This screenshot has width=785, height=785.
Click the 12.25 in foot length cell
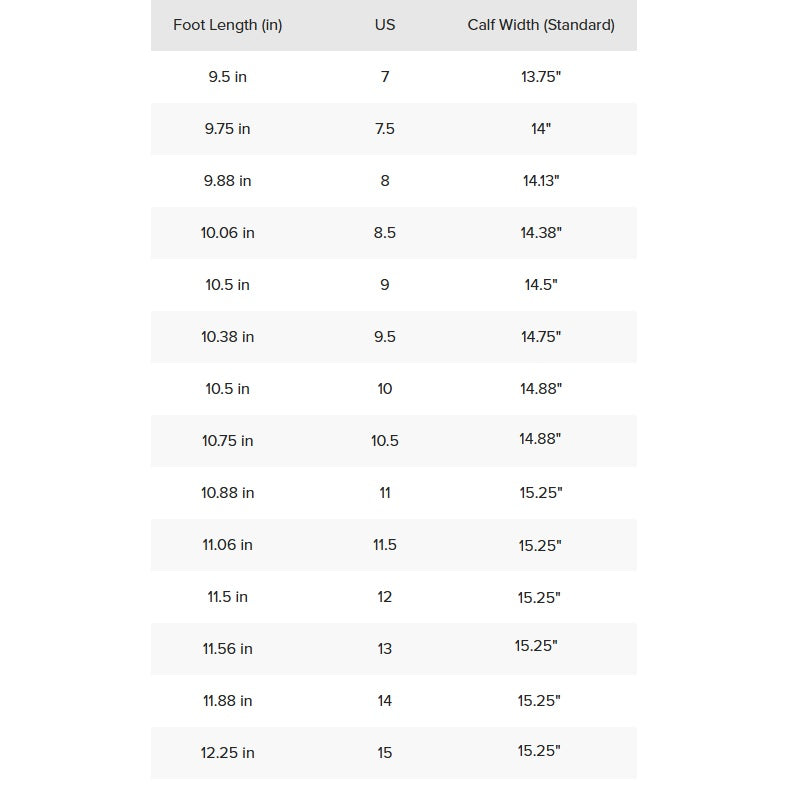(227, 753)
